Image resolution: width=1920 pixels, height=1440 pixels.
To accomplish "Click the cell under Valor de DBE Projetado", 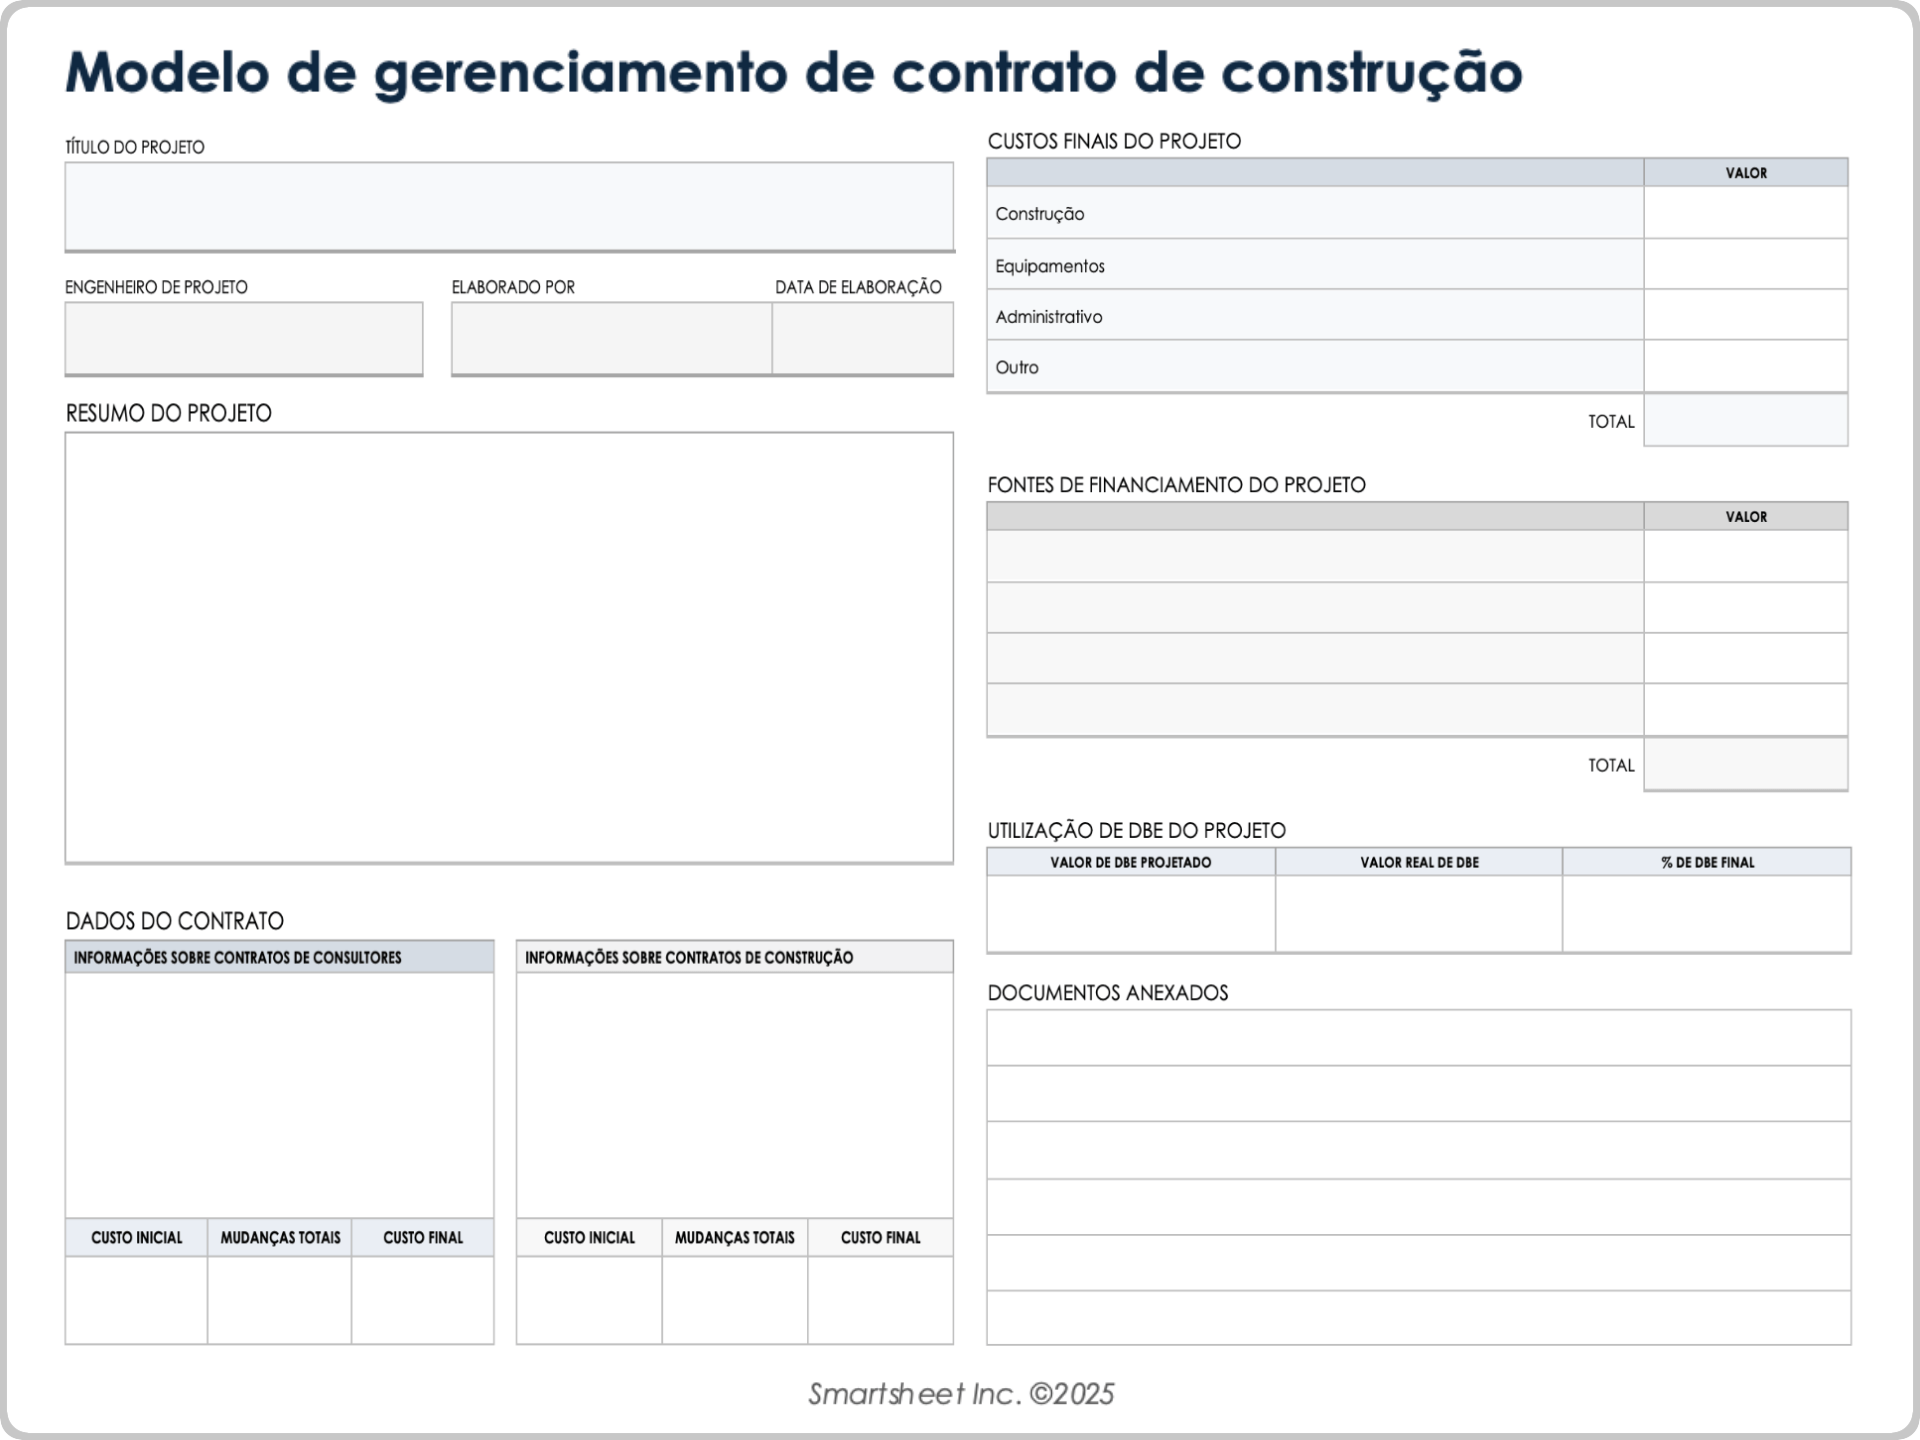I will tap(1130, 914).
